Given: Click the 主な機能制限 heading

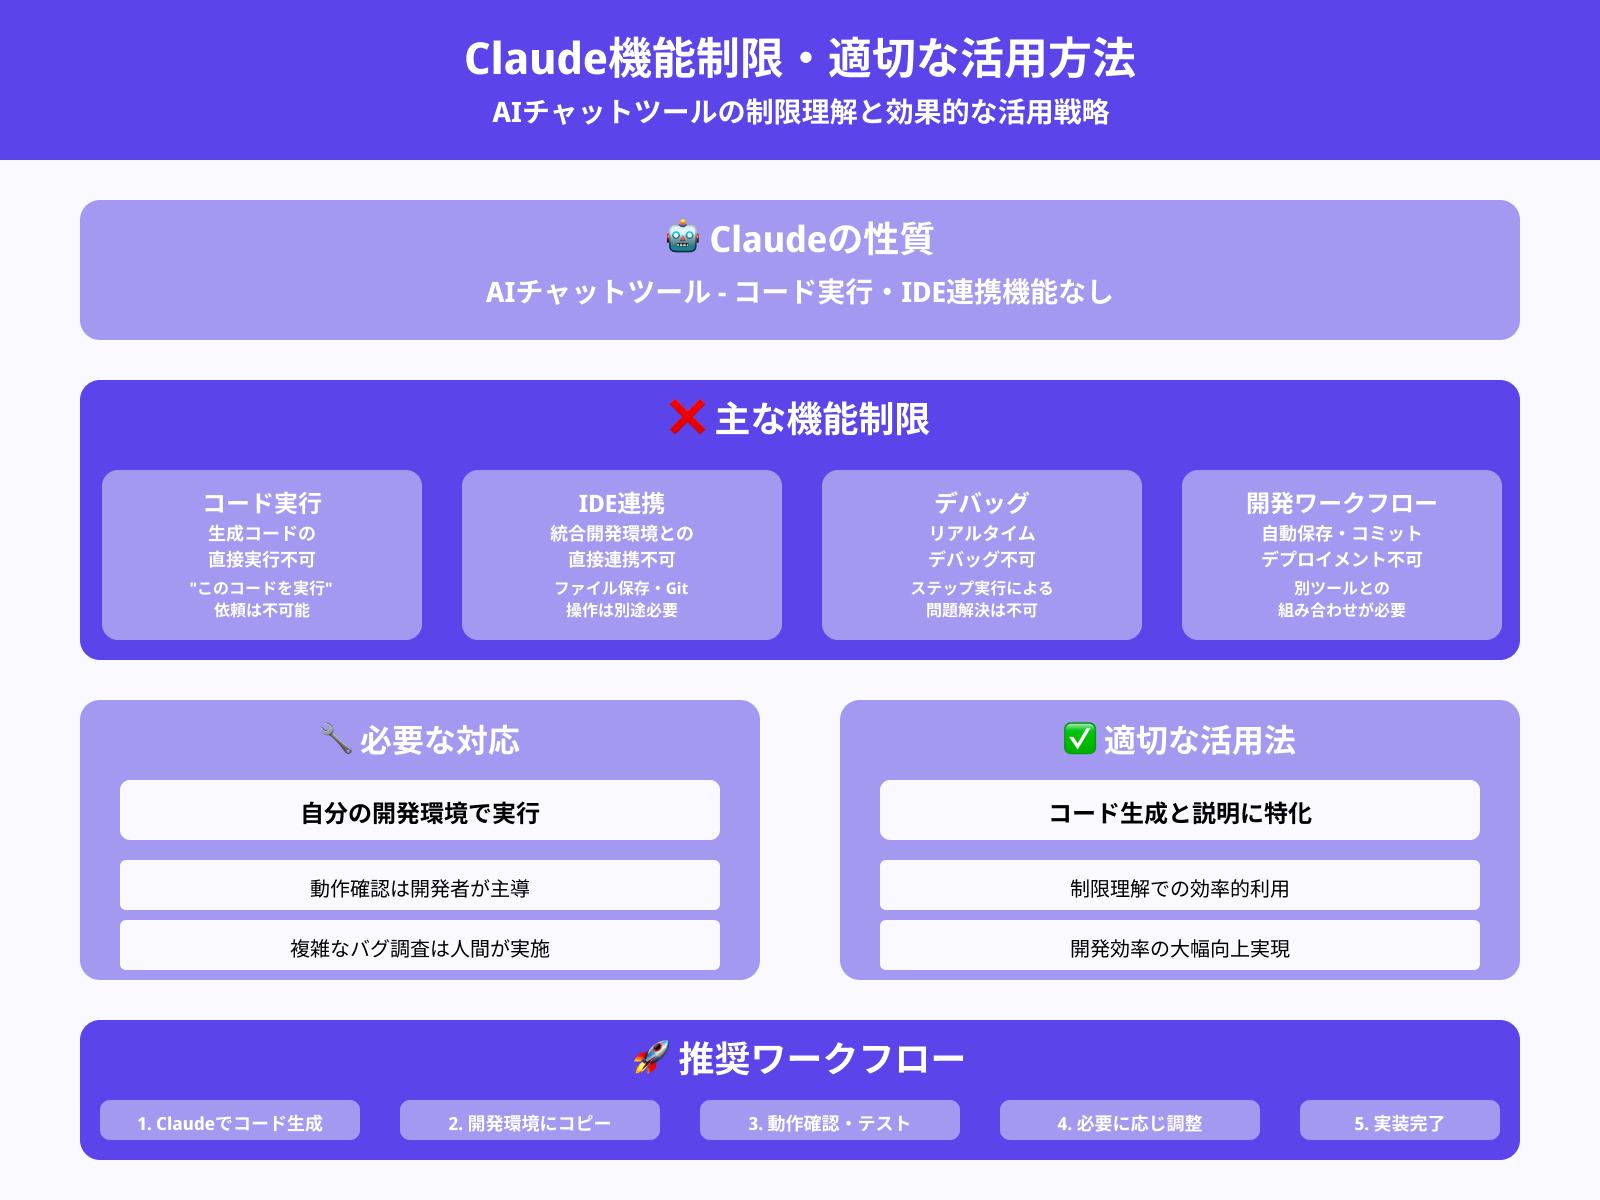Looking at the screenshot, I should [822, 419].
